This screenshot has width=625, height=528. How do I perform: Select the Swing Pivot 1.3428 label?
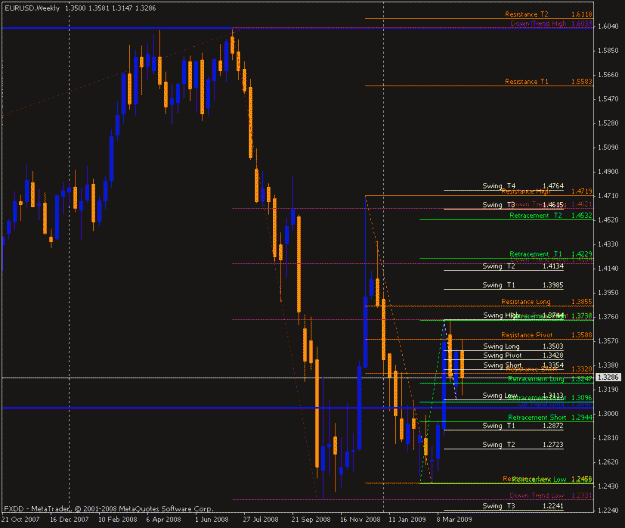click(x=524, y=355)
